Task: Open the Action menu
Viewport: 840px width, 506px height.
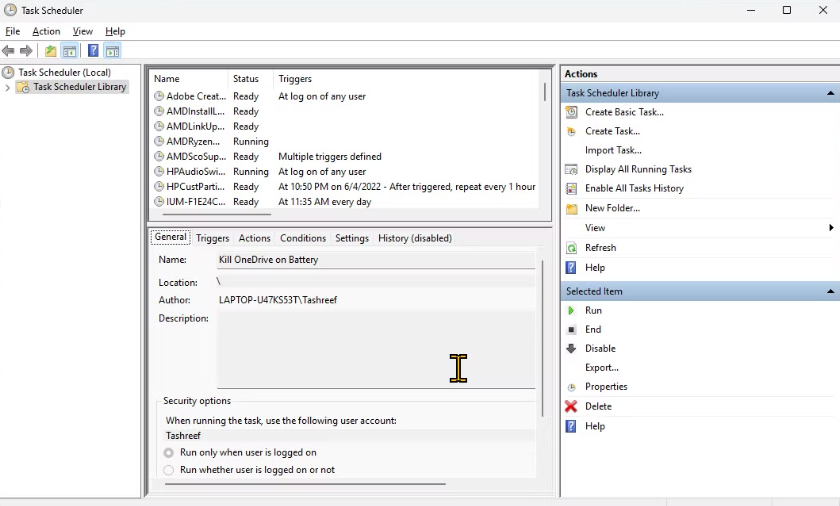Action: point(46,31)
